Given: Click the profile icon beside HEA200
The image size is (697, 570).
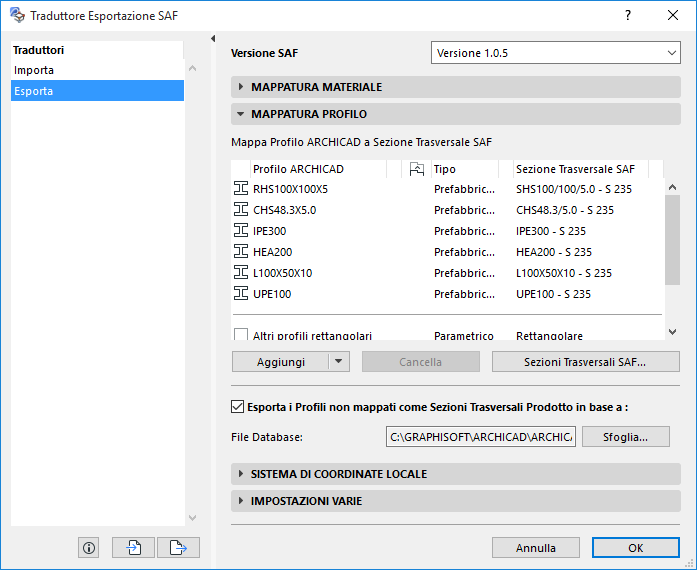Looking at the screenshot, I should pos(241,252).
